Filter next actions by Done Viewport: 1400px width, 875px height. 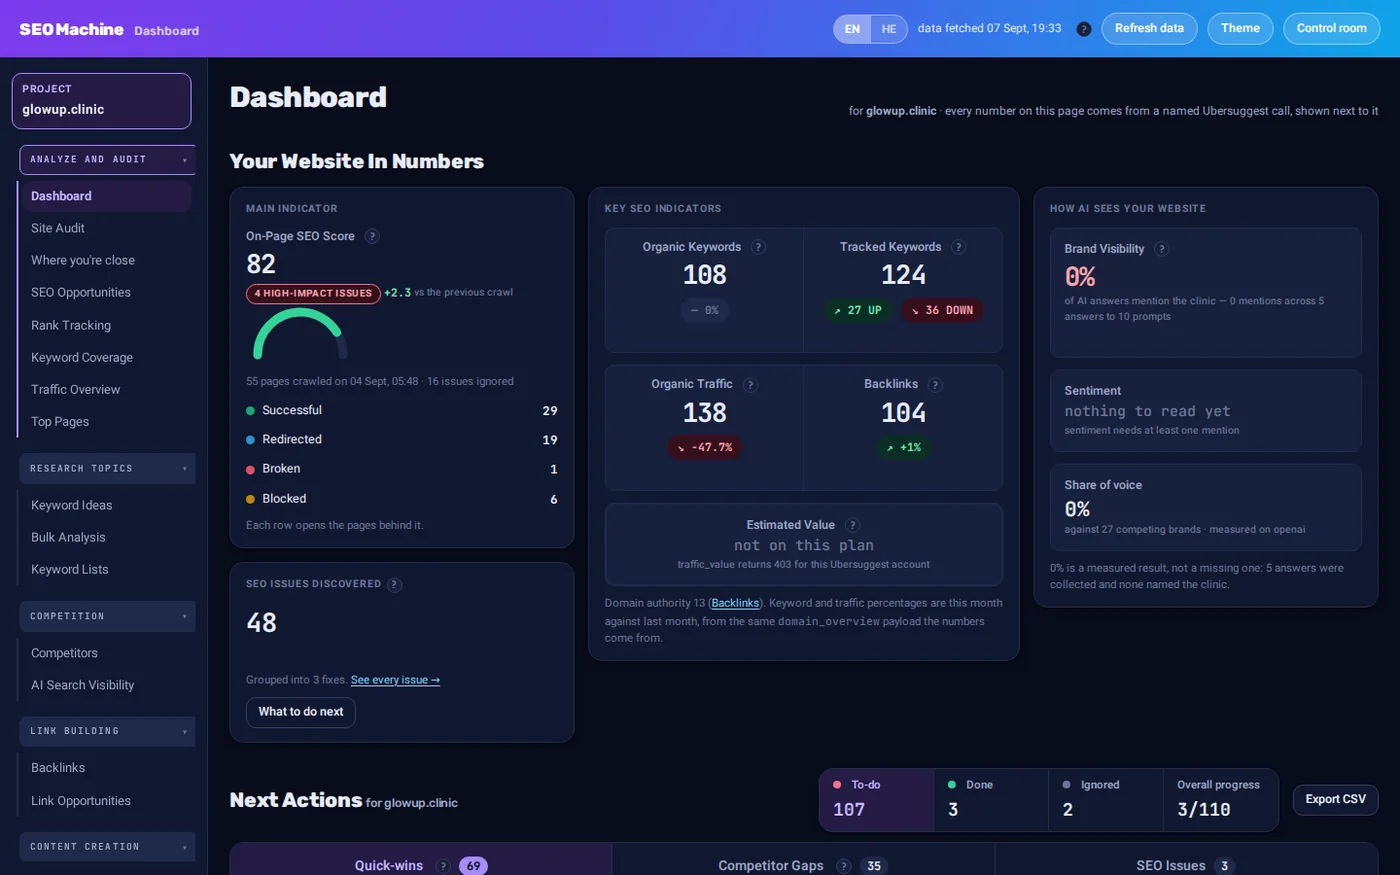coord(991,800)
